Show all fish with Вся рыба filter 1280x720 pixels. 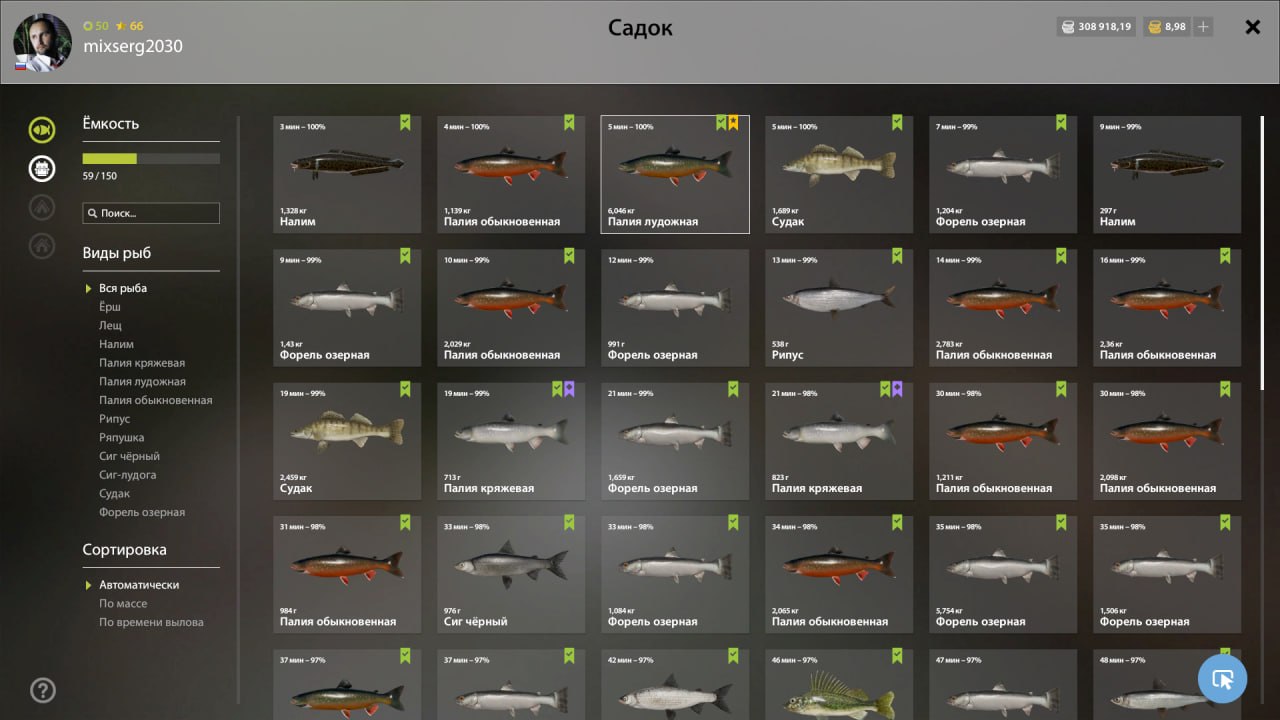click(123, 288)
